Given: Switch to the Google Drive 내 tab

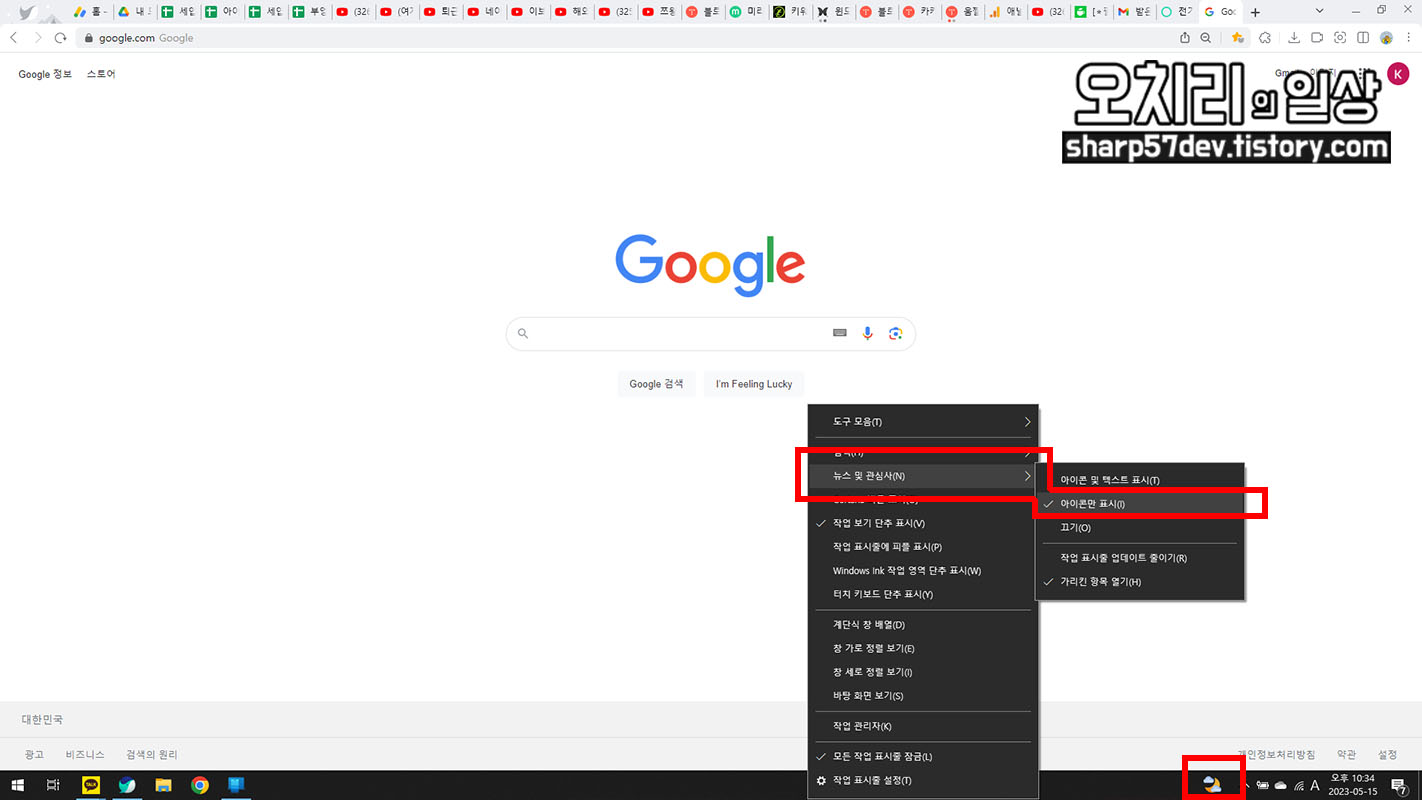Looking at the screenshot, I should pos(134,12).
